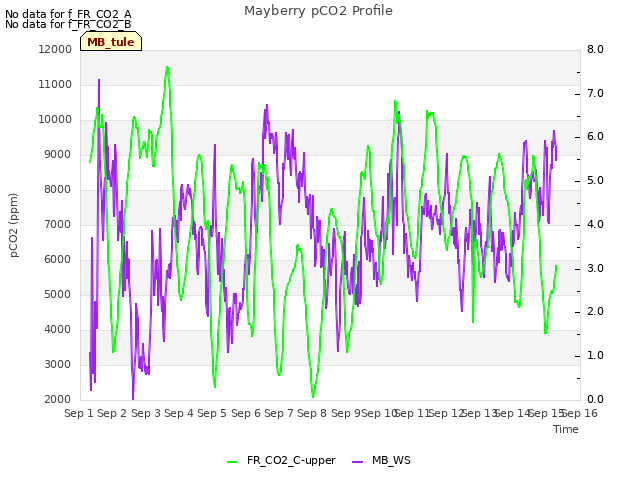This screenshot has width=640, height=480.
Task: Click the chart title Mayberry pCO2 Profile
Action: (318, 11)
